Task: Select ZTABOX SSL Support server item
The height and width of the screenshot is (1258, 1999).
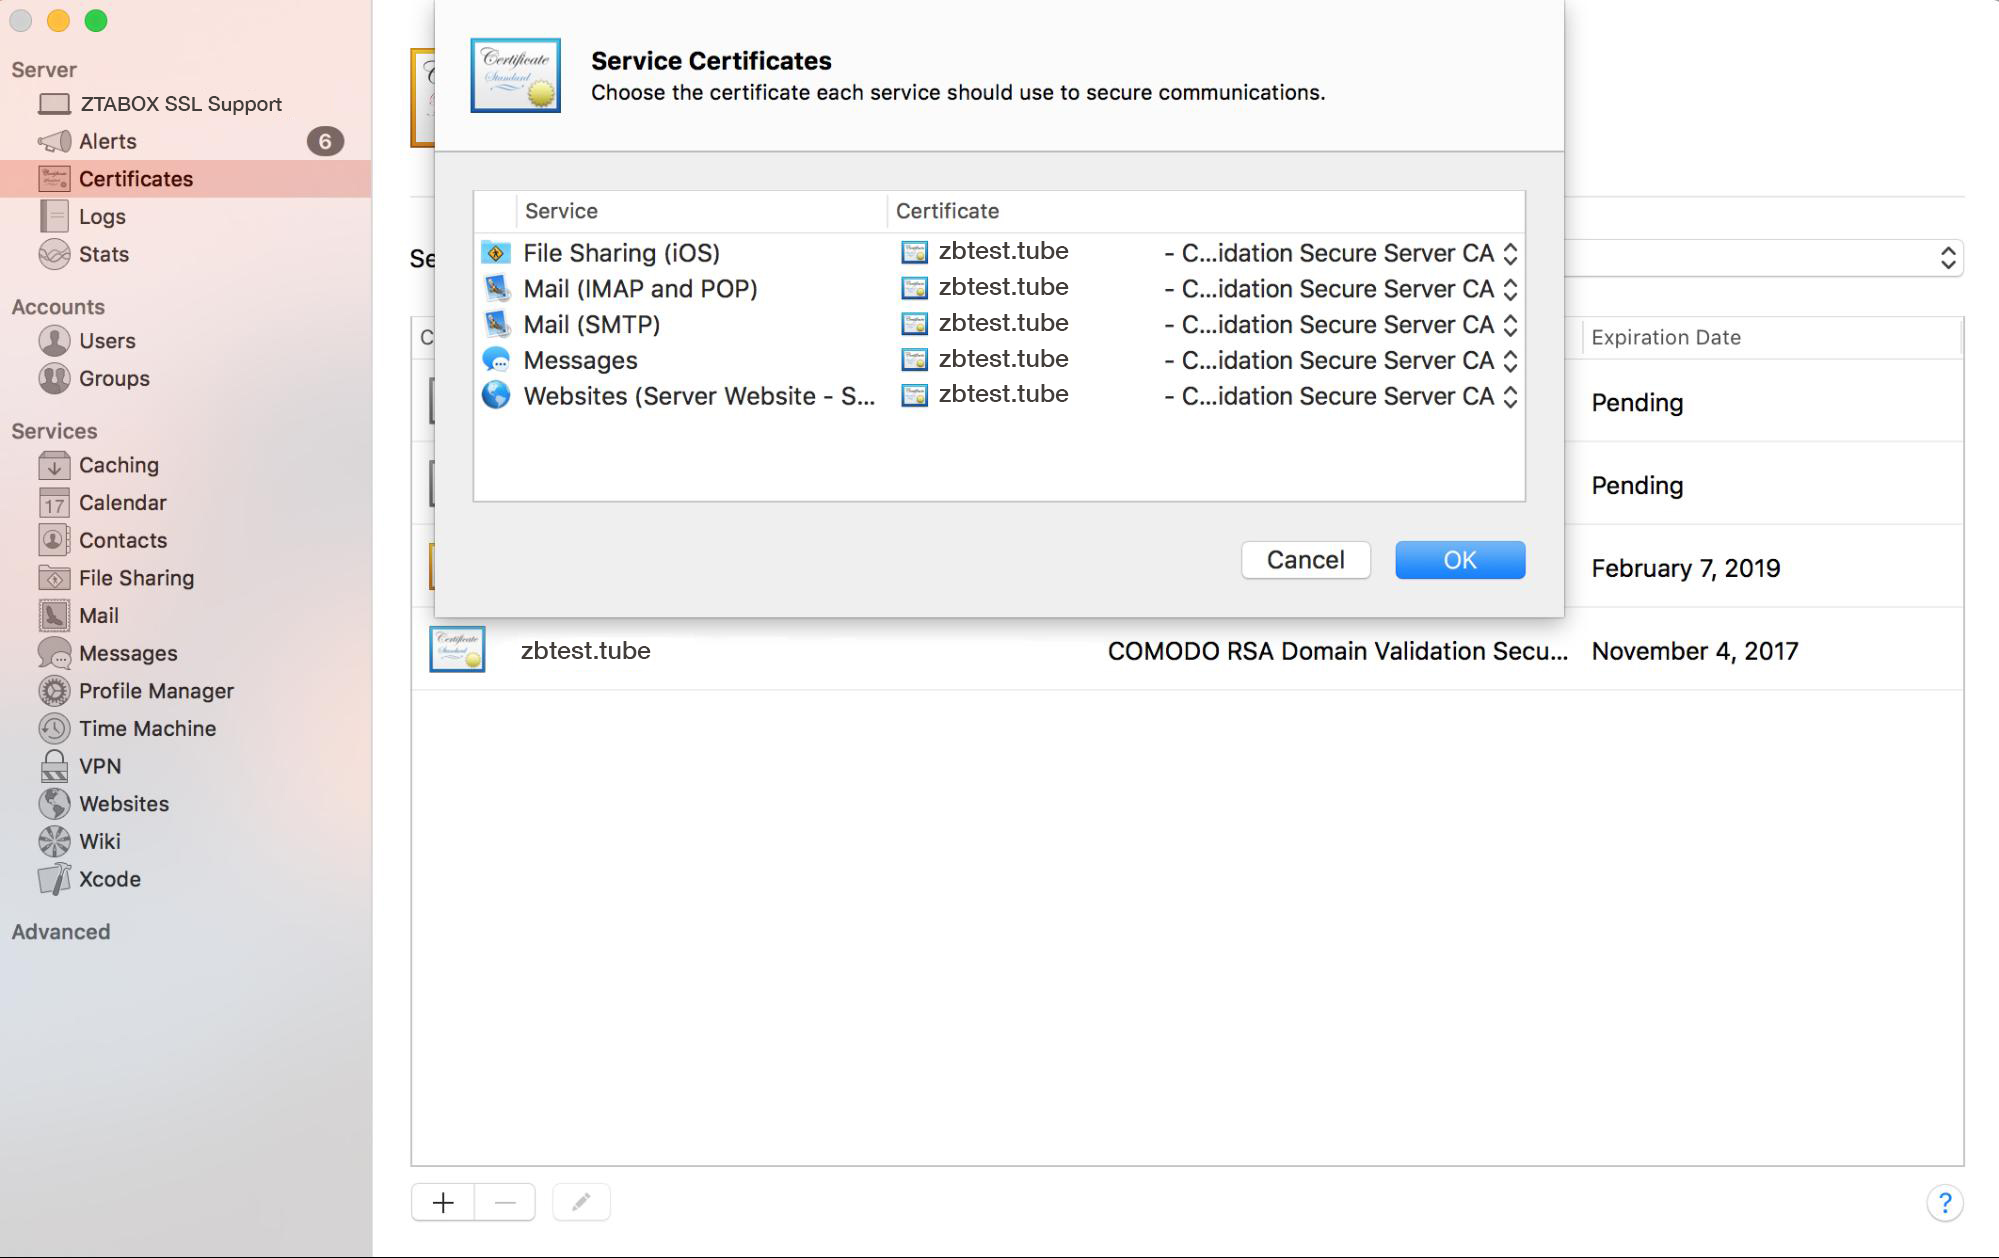Action: (180, 104)
